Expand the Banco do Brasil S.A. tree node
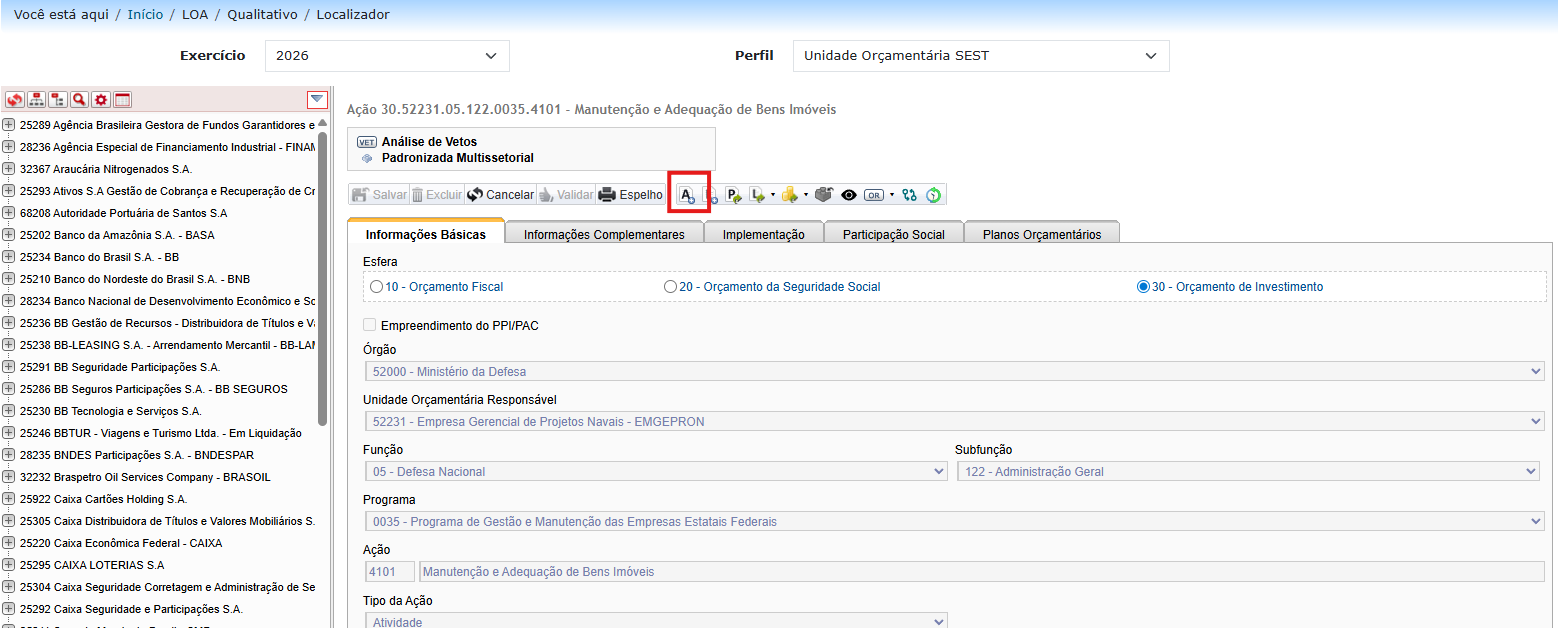This screenshot has height=628, width=1558. point(9,257)
